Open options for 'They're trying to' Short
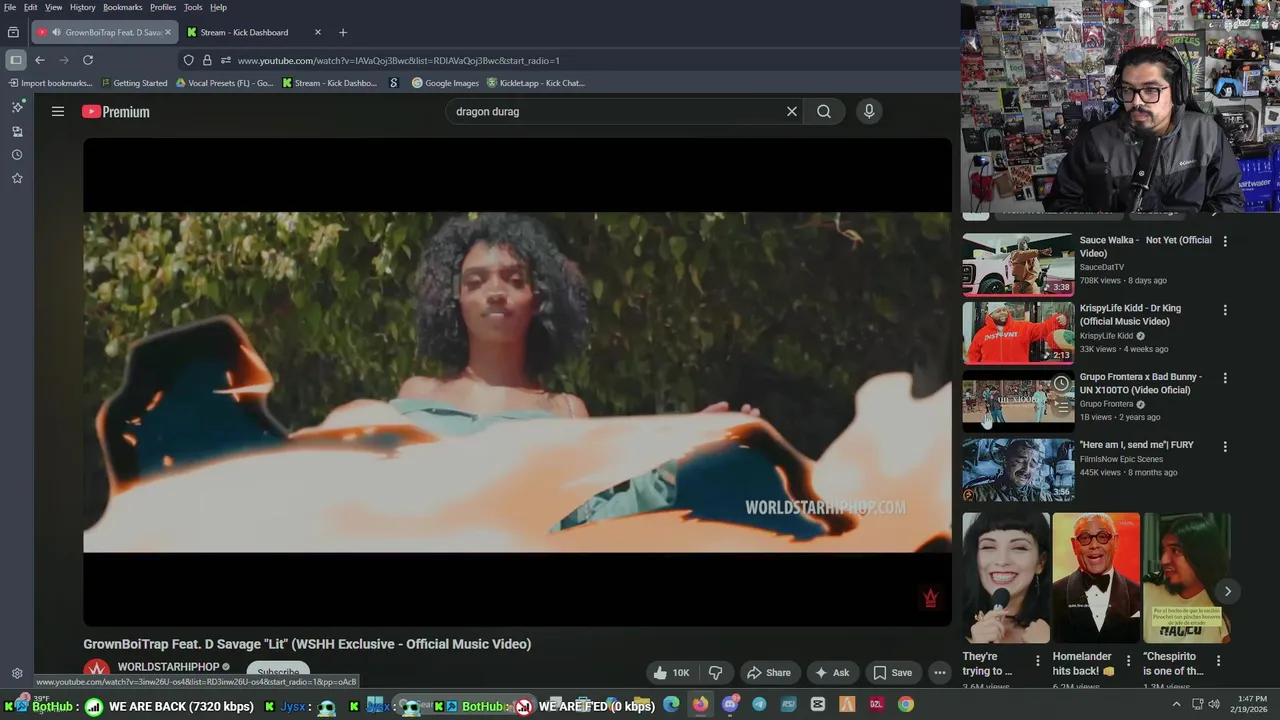 click(x=1037, y=661)
